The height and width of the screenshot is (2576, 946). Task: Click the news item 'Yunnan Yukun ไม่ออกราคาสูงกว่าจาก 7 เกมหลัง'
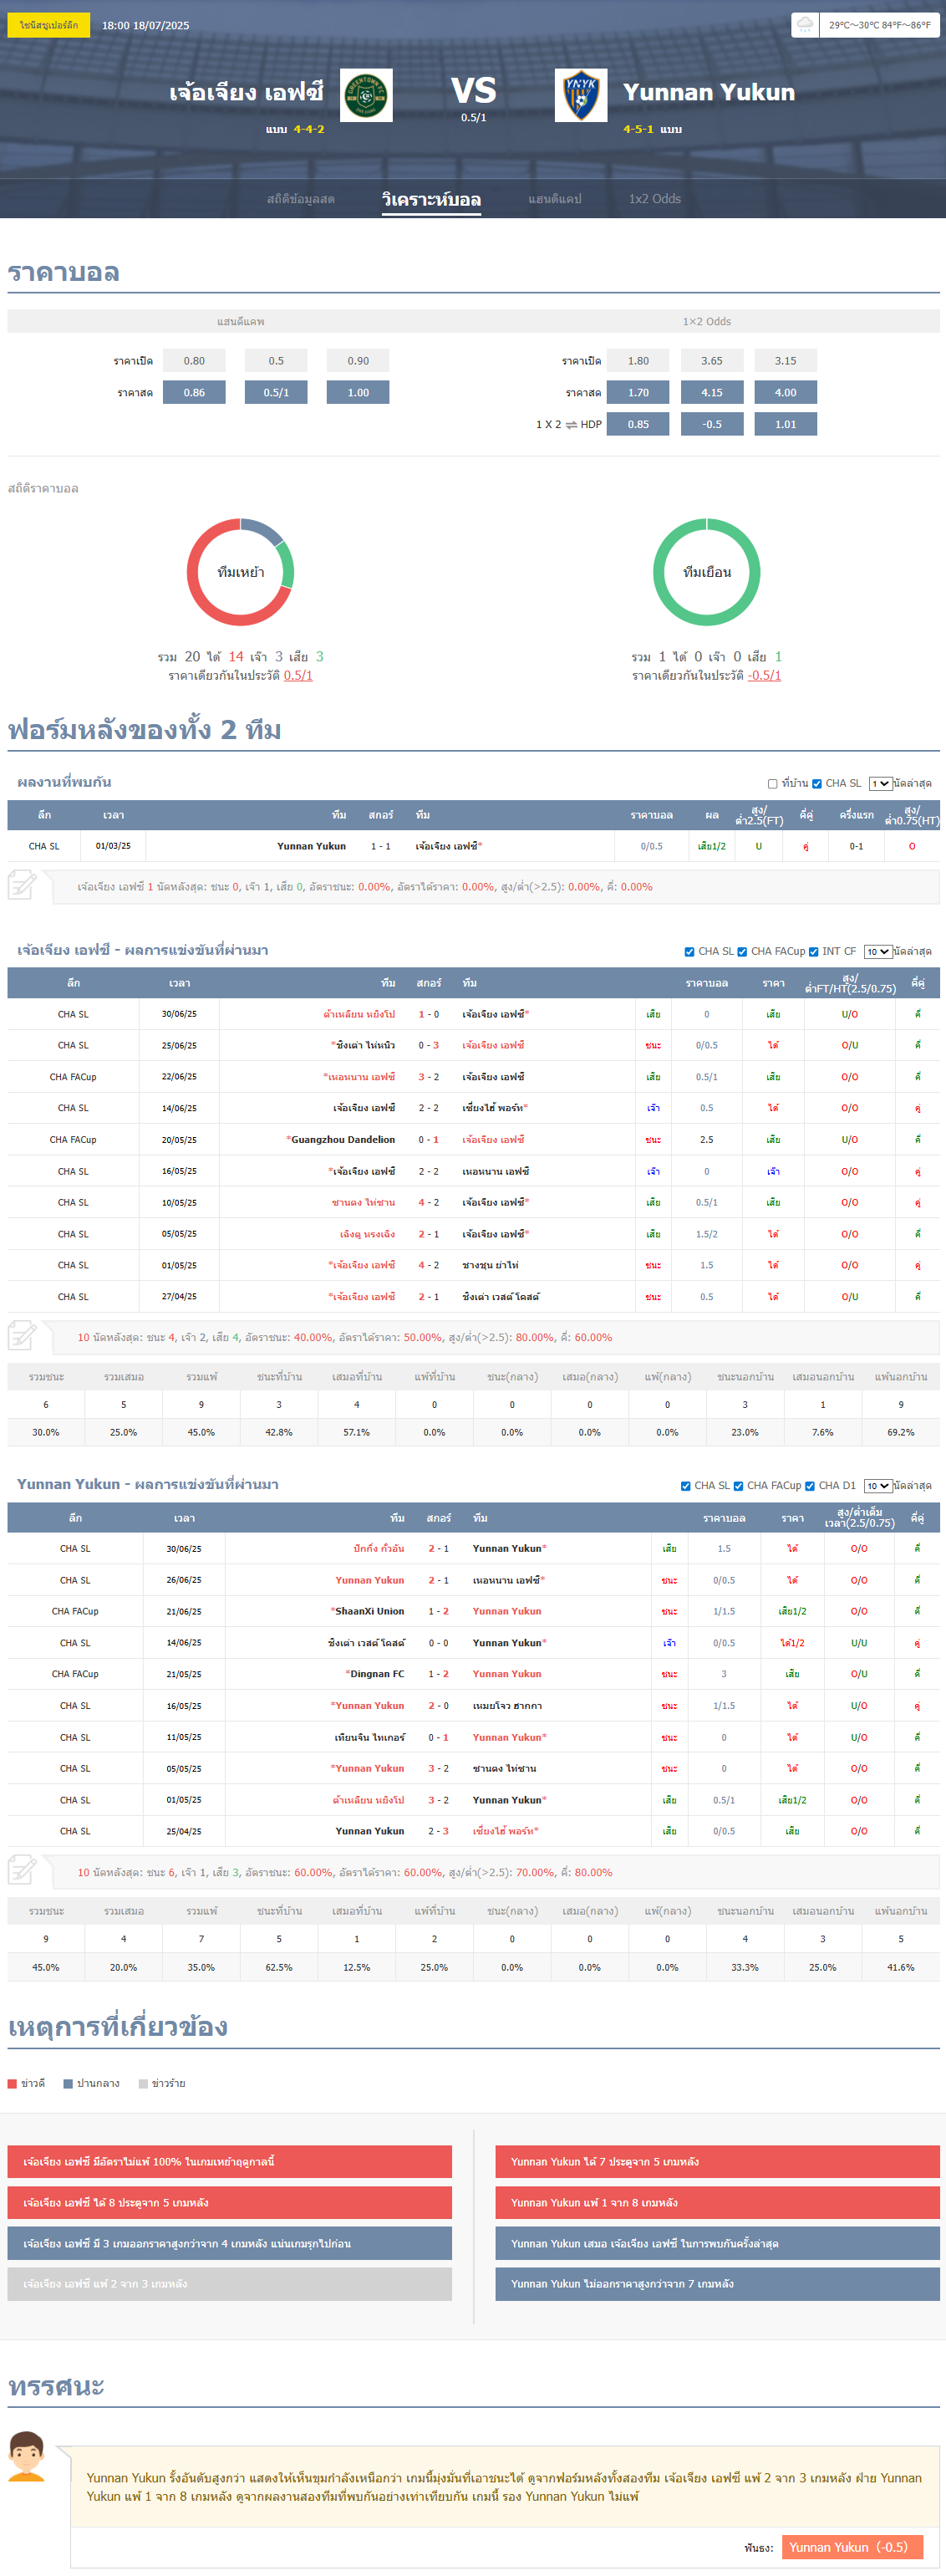(718, 2283)
